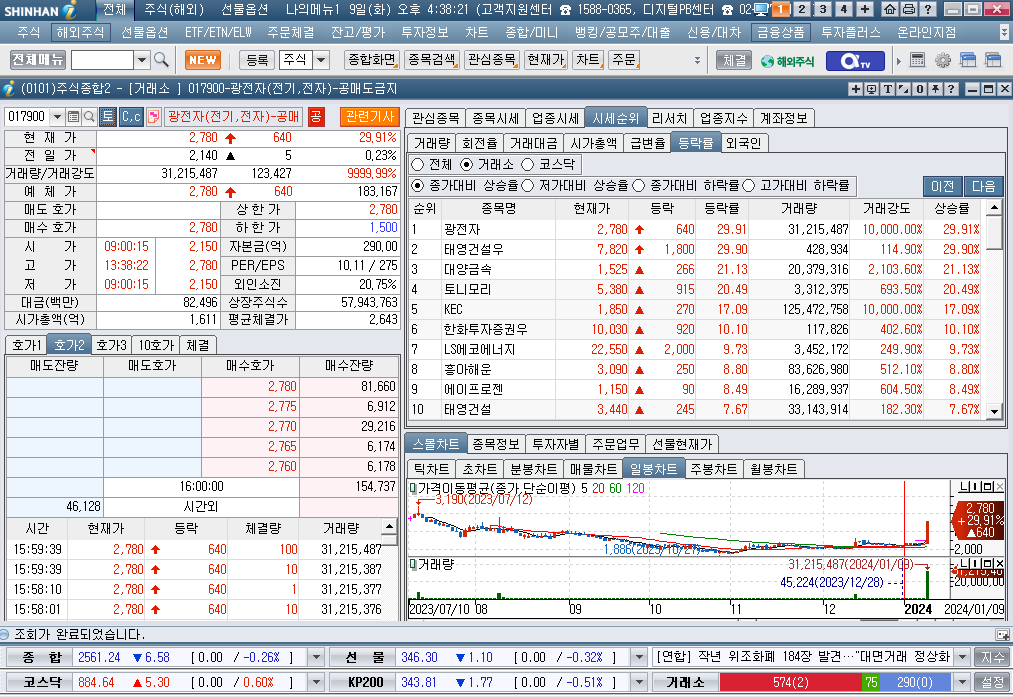Image resolution: width=1013 pixels, height=697 pixels.
Task: Open the calculator icon in toolbar
Action: pos(917,60)
